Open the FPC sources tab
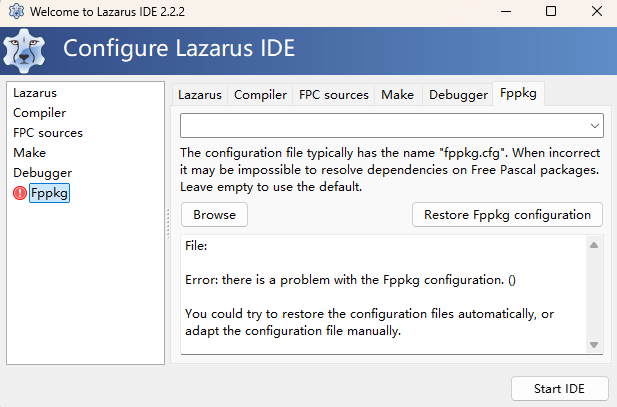Screen dimensions: 617x407 click(x=334, y=95)
